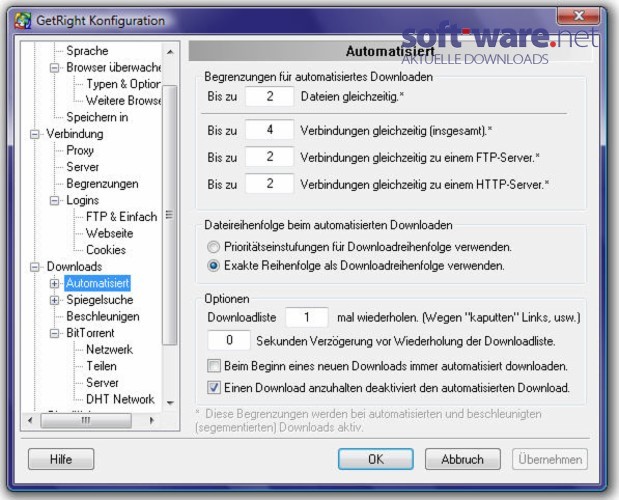
Task: Select the Spiegelsuche tree label
Action: [x=99, y=300]
